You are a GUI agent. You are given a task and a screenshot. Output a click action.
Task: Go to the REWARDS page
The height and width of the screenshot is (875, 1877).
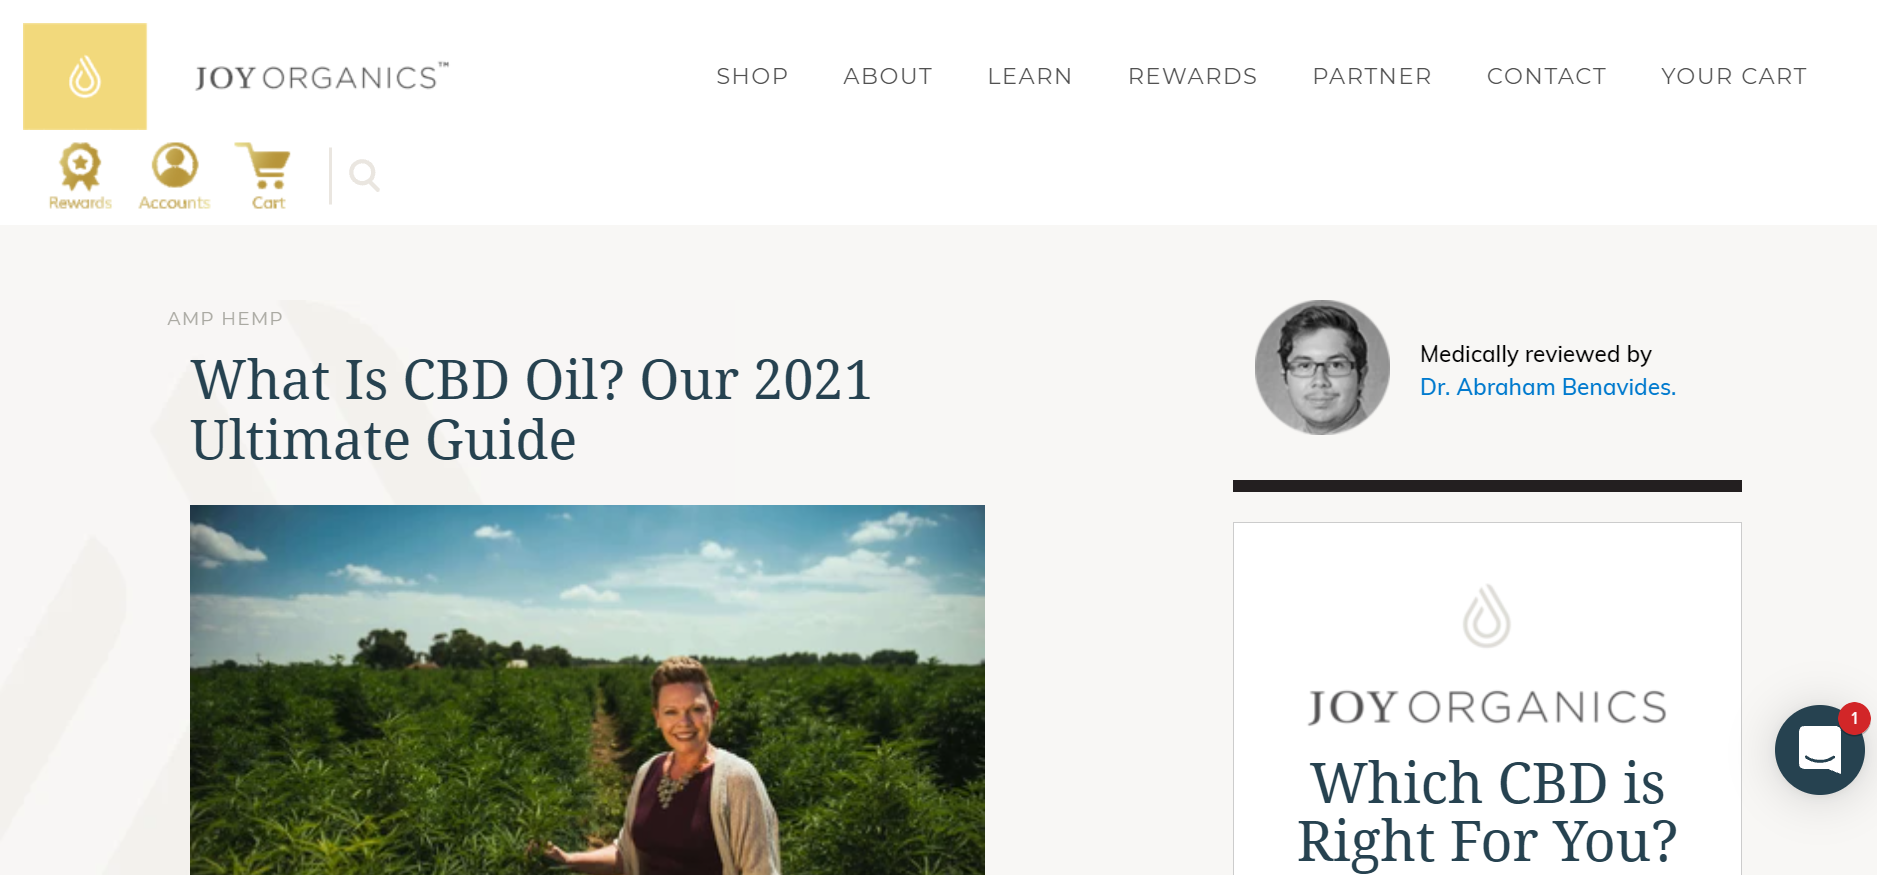1192,76
